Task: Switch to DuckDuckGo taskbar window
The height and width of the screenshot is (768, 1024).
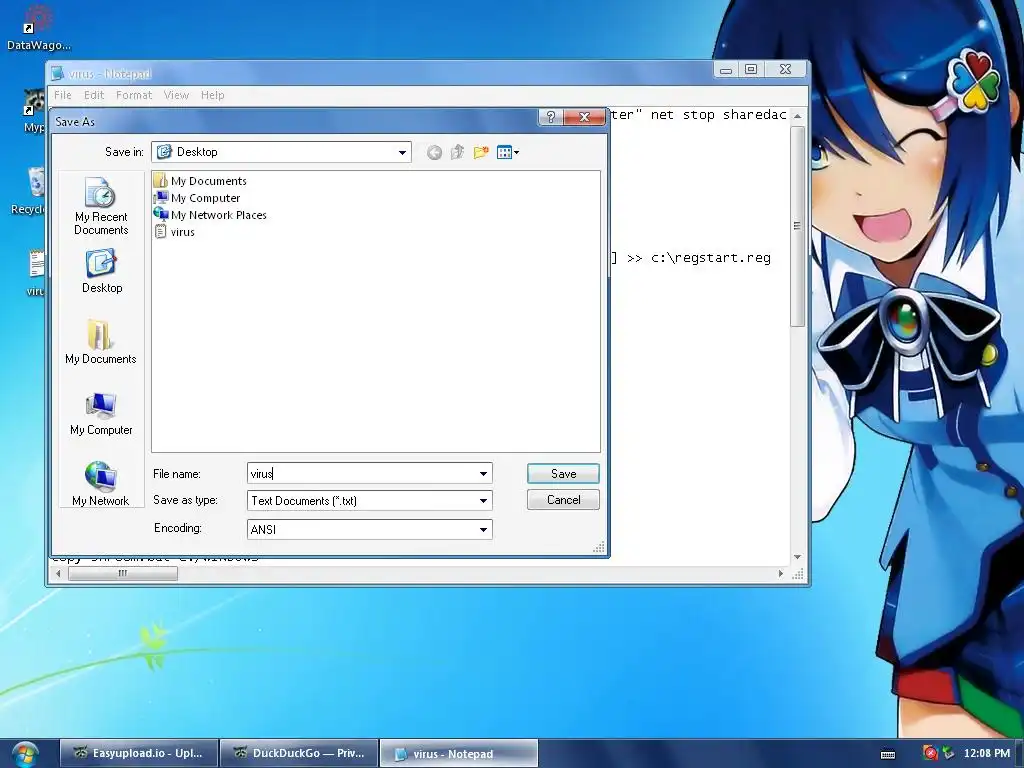Action: pyautogui.click(x=299, y=753)
